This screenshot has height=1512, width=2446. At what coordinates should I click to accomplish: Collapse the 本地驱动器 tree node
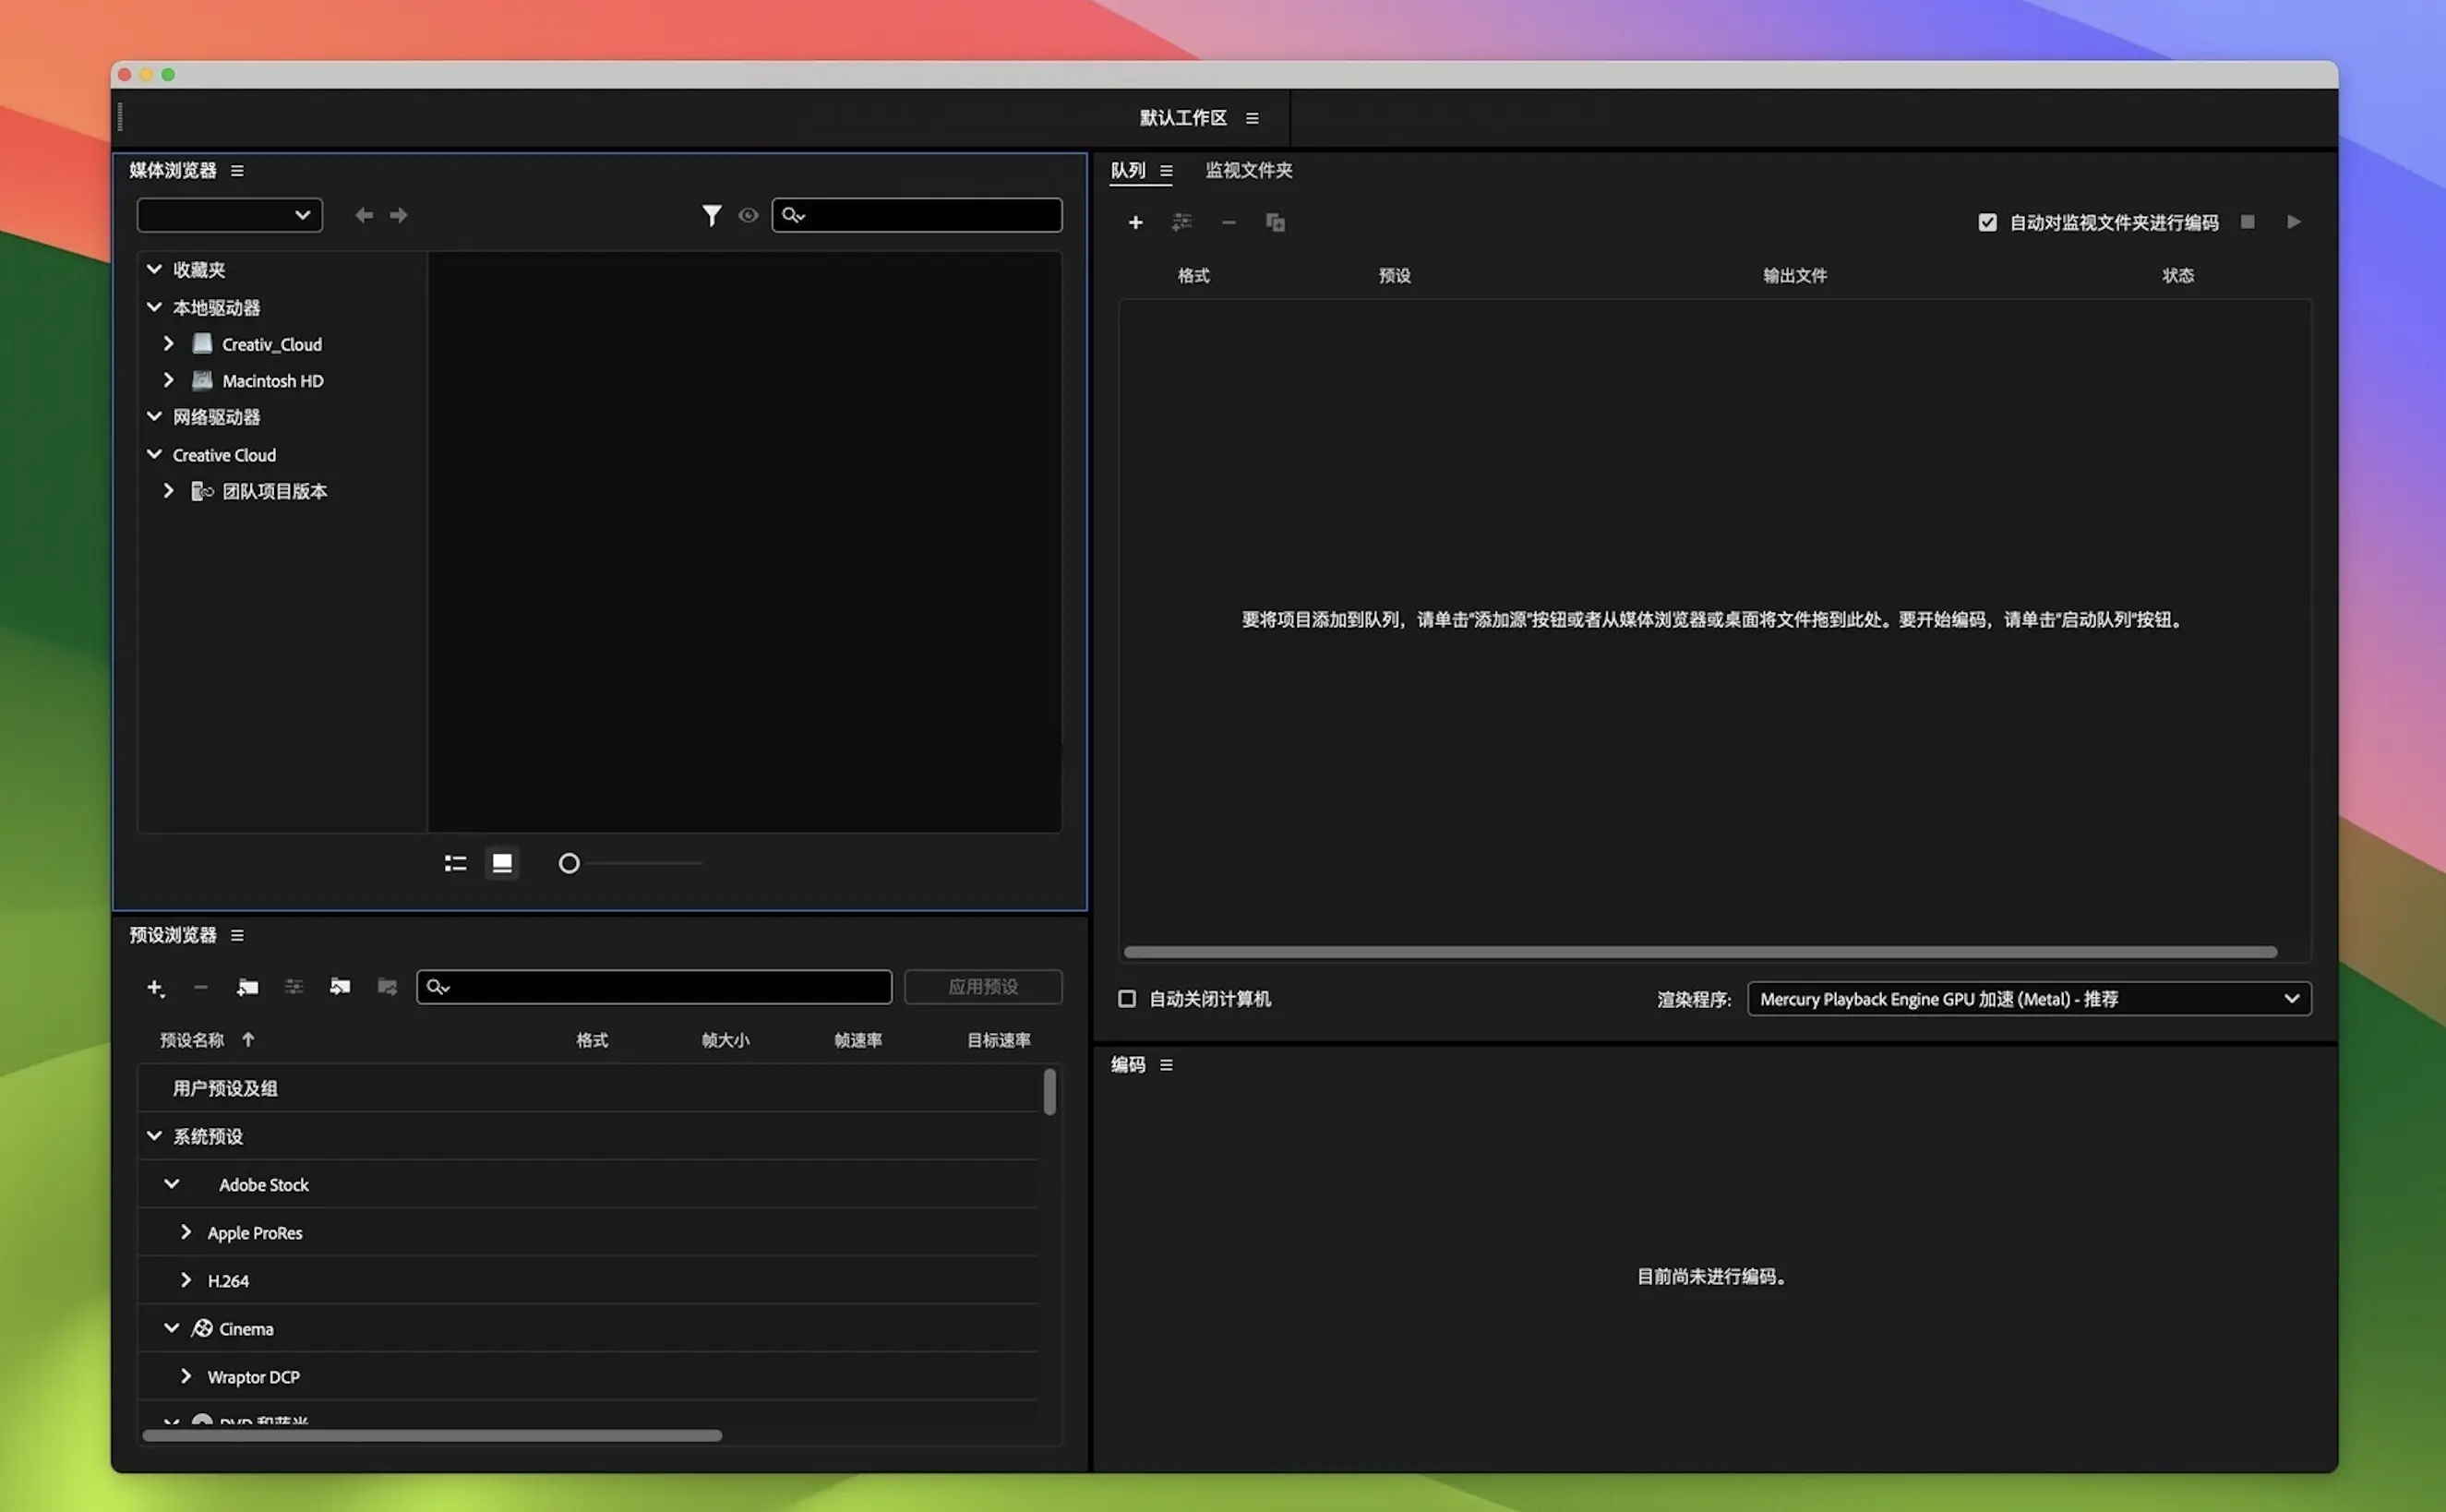[x=154, y=307]
